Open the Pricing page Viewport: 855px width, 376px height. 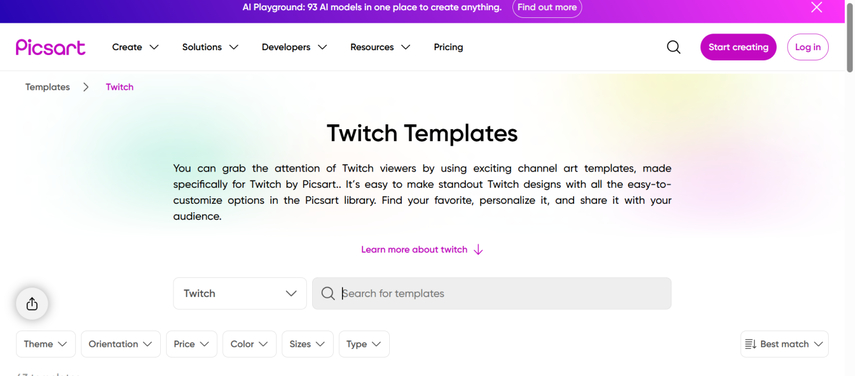click(448, 47)
